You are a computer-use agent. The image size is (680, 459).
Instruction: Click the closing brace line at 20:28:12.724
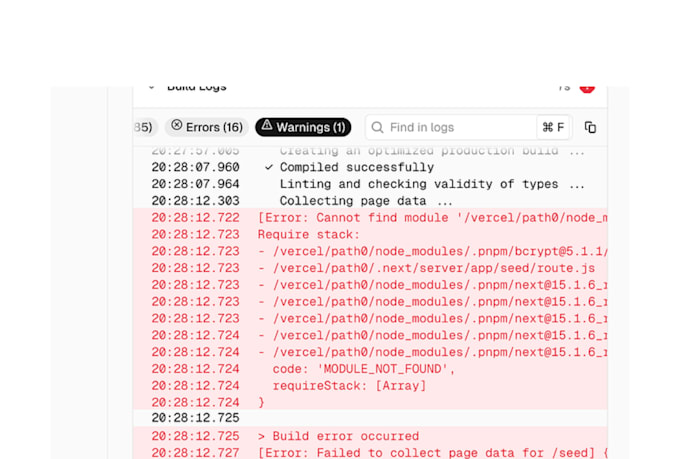tap(370, 402)
